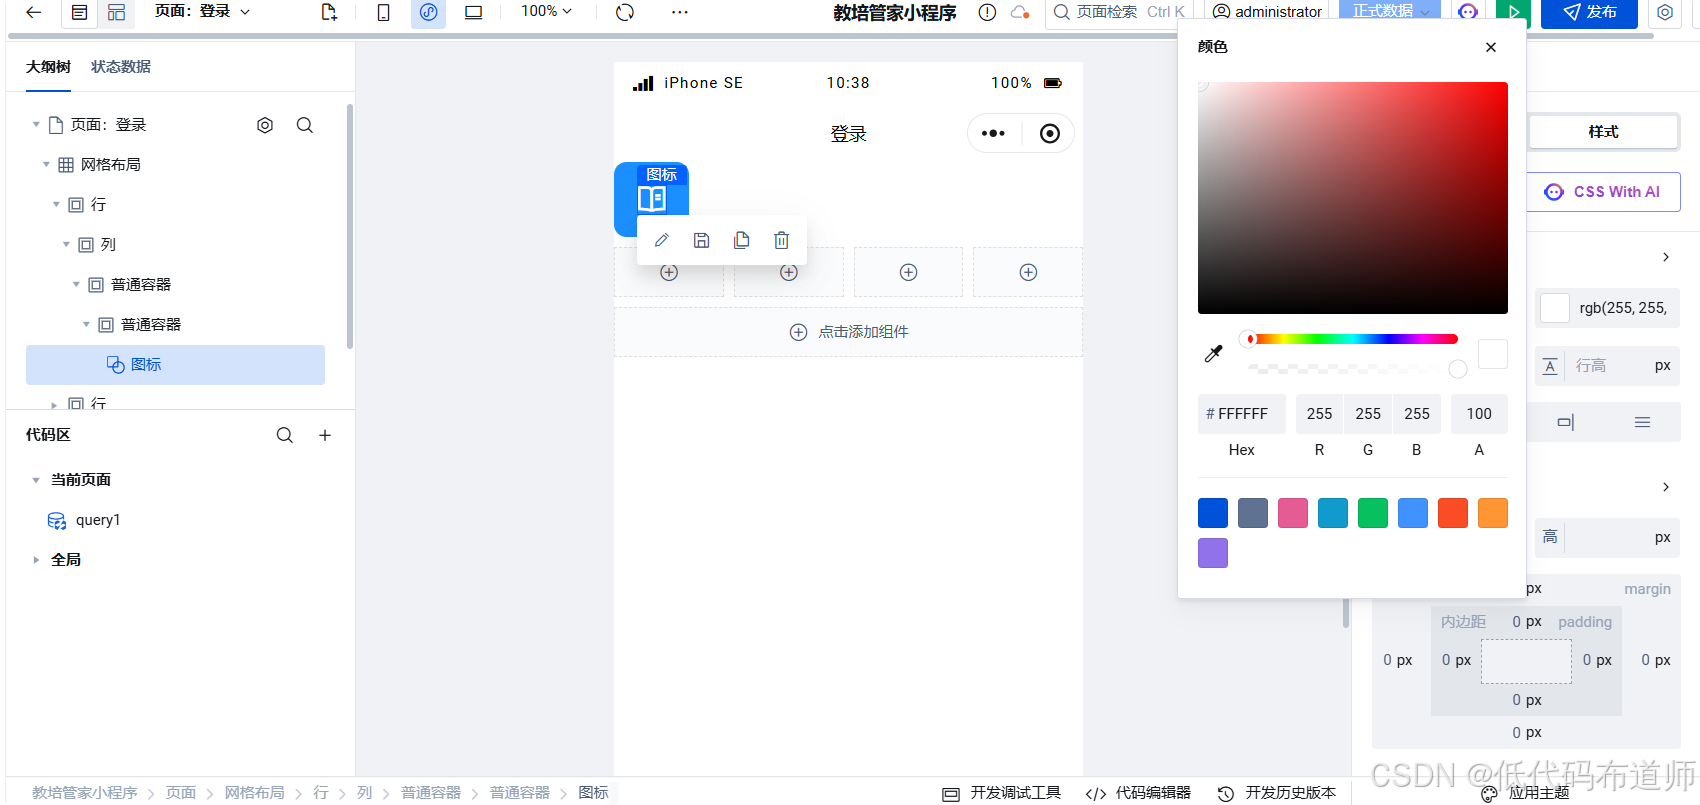Switch to the 大纲树 tab
1700x805 pixels.
point(48,67)
